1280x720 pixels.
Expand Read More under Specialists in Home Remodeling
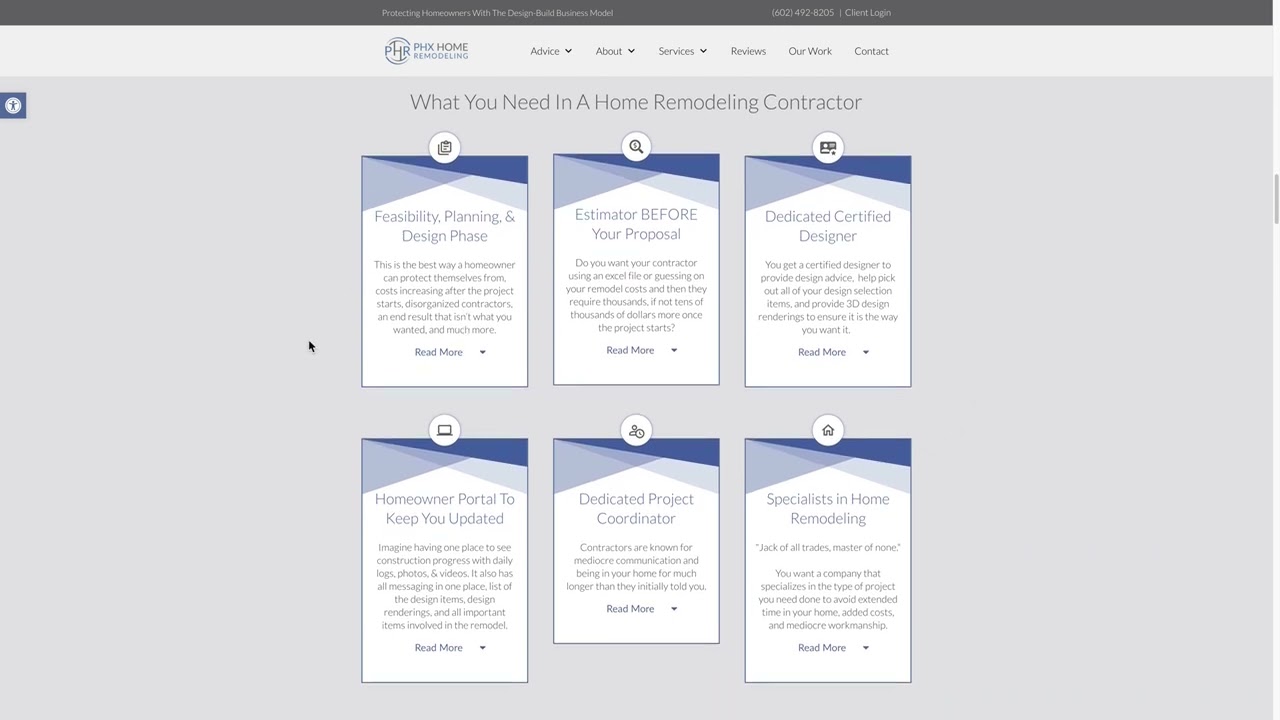tap(833, 648)
